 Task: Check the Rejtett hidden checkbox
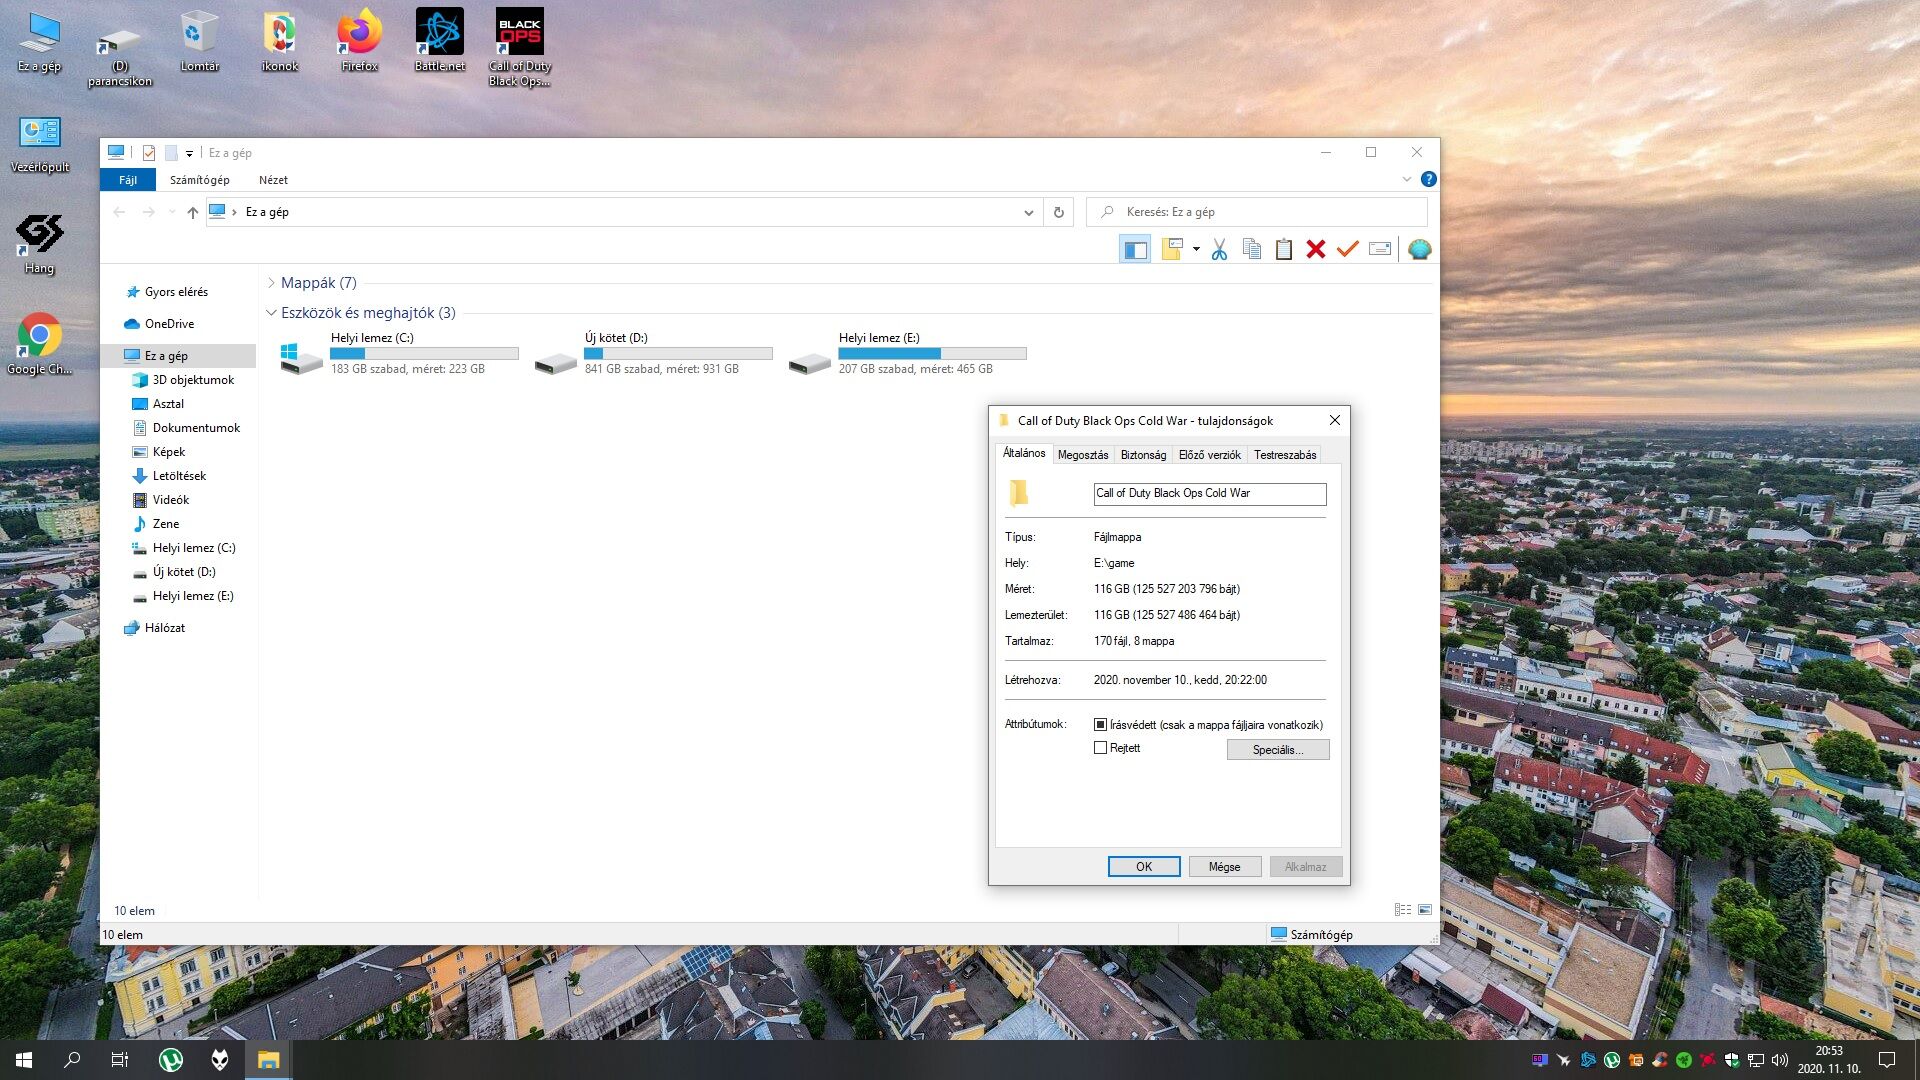1101,748
